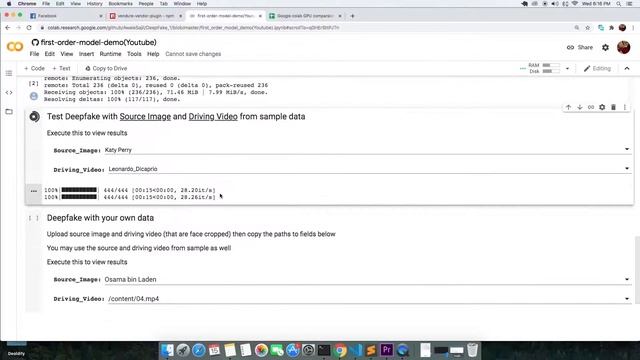Expand the RAM Disk runtime dropdown
Screen dimensions: 640x360
coord(567,69)
